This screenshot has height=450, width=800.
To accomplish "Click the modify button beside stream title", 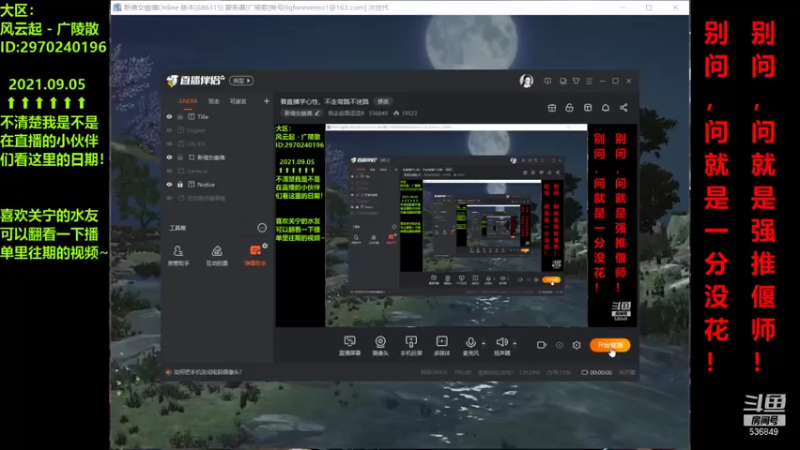I will tap(383, 102).
